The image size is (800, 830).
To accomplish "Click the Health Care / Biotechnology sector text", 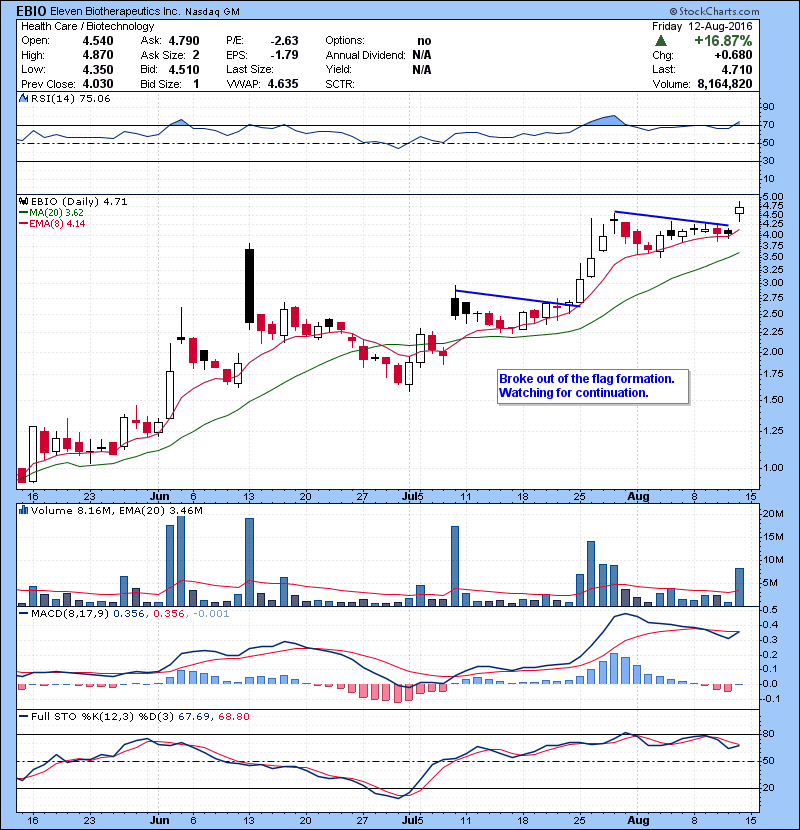I will tap(88, 26).
